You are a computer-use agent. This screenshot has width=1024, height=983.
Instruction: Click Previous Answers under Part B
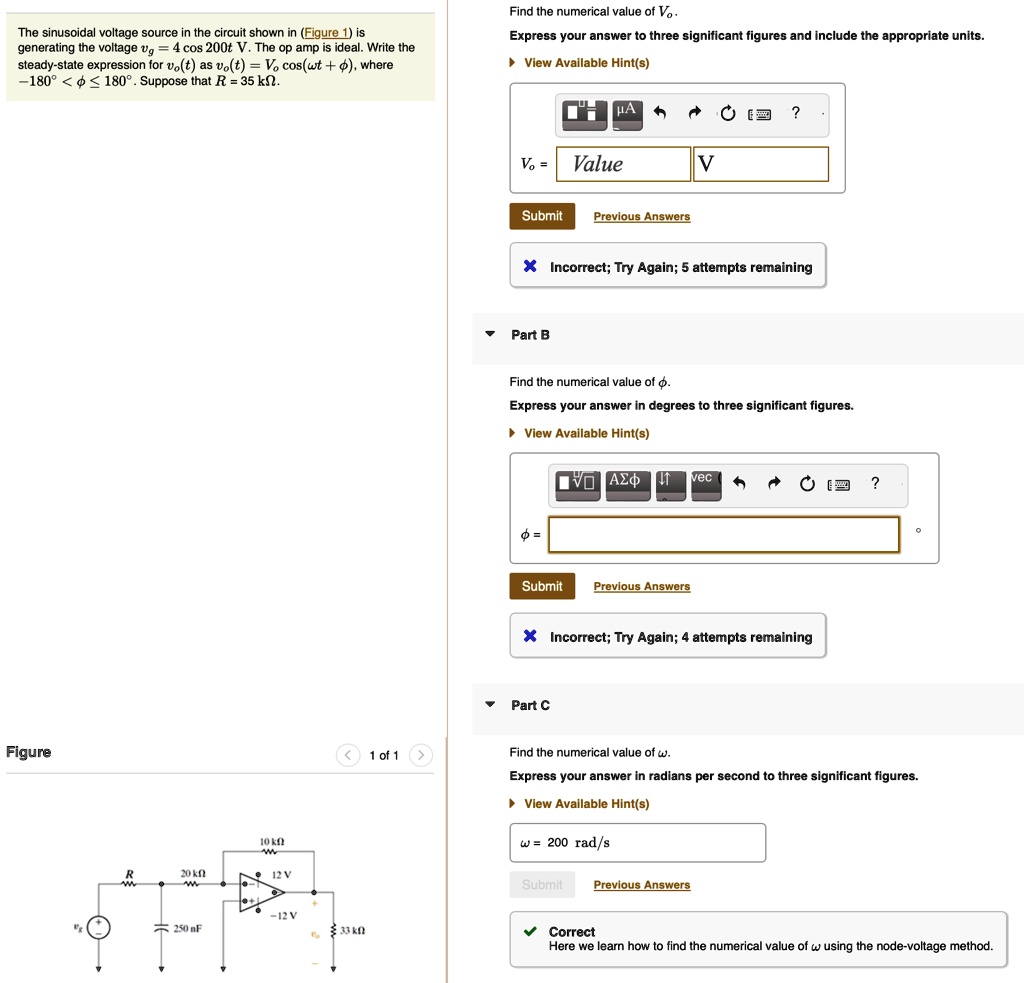(641, 586)
